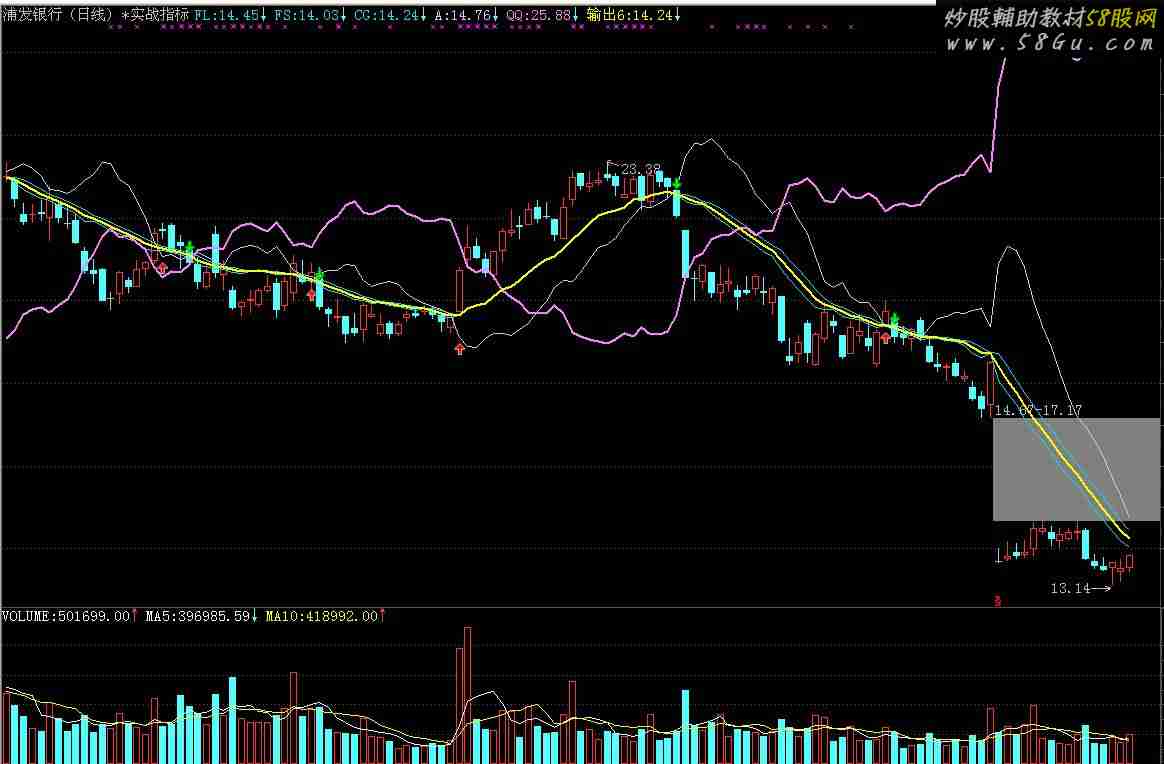Click the FS:14.03 indicator value

pos(310,15)
